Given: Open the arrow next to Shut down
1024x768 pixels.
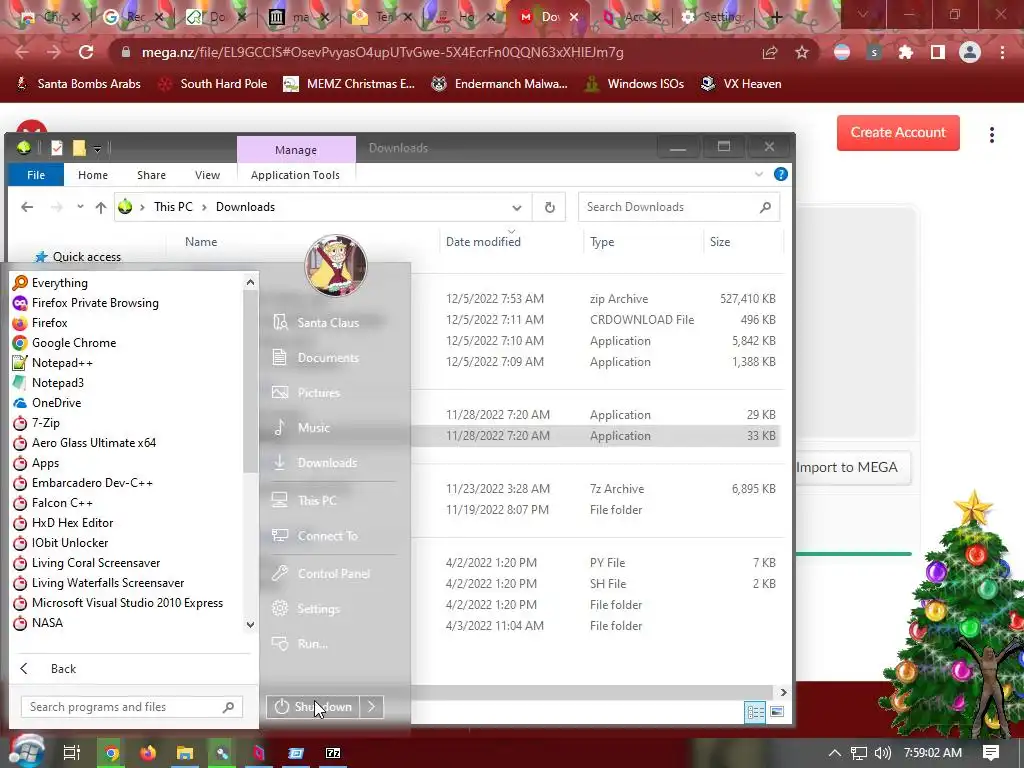Looking at the screenshot, I should click(x=372, y=707).
